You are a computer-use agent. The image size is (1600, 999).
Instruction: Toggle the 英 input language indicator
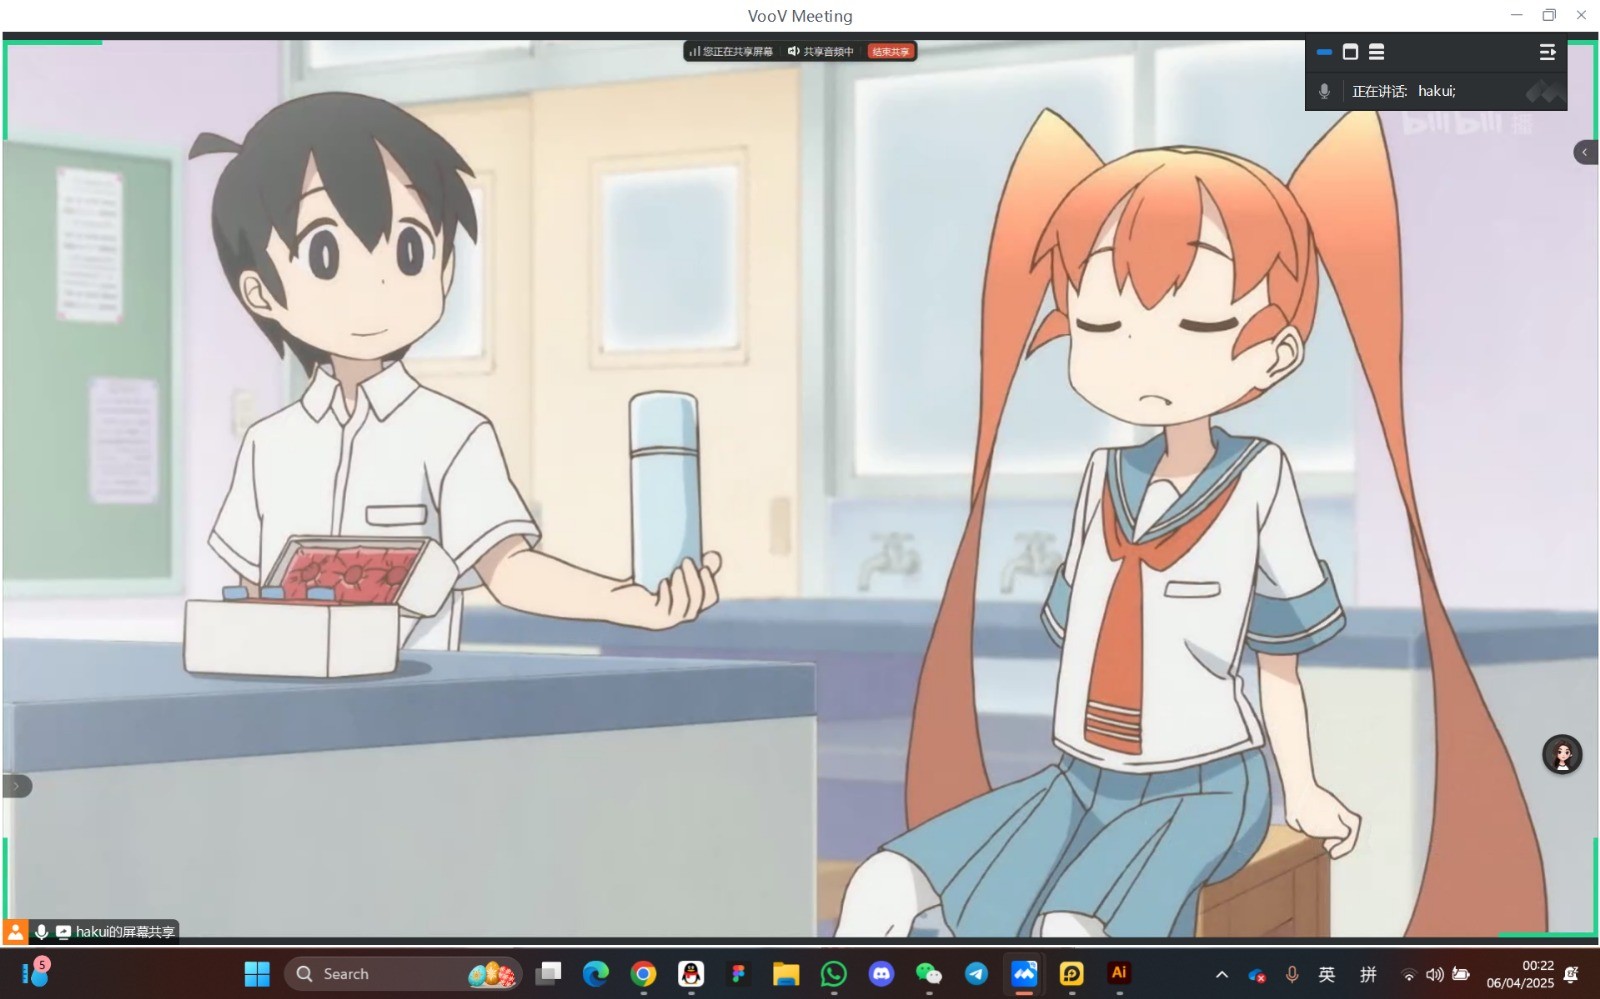point(1327,974)
